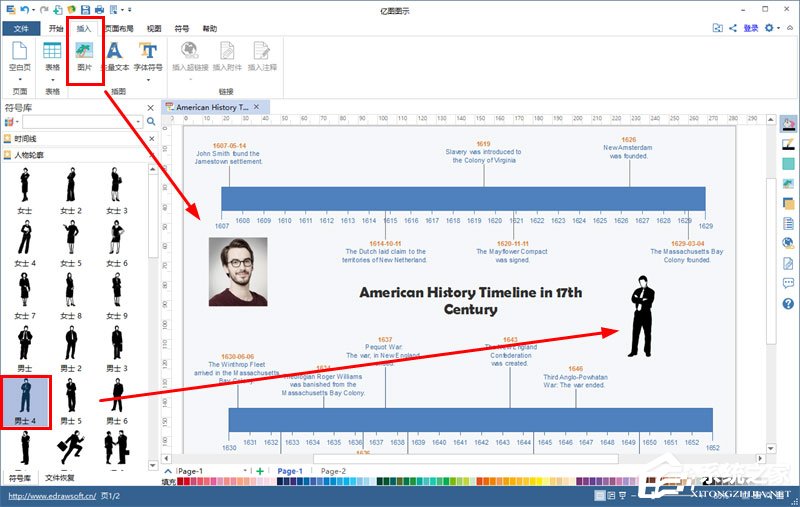Switch to the 开始 ribbon tab
This screenshot has height=507, width=800.
click(x=56, y=29)
